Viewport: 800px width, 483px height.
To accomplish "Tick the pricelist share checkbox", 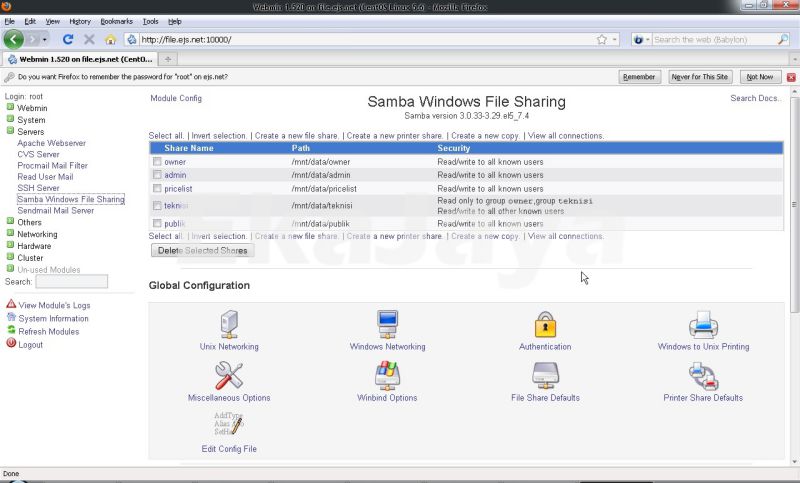I will point(157,188).
